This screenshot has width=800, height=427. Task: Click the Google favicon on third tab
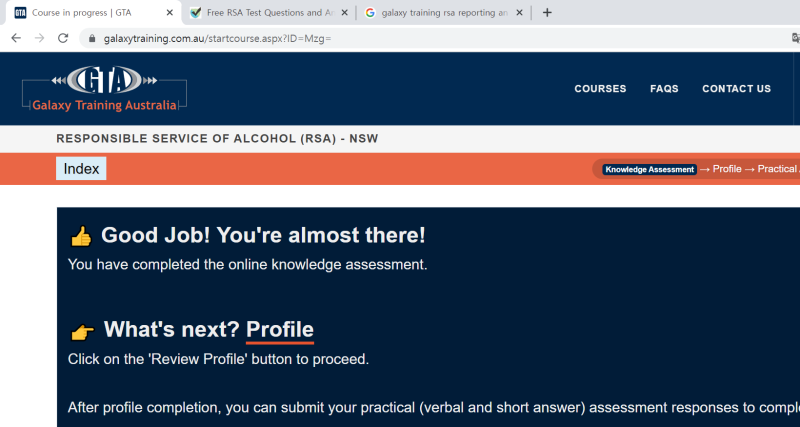click(370, 13)
